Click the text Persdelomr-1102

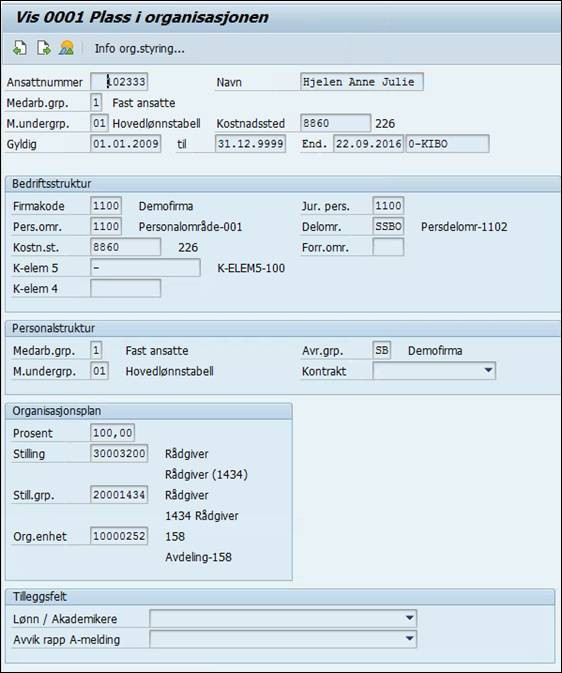(x=464, y=227)
